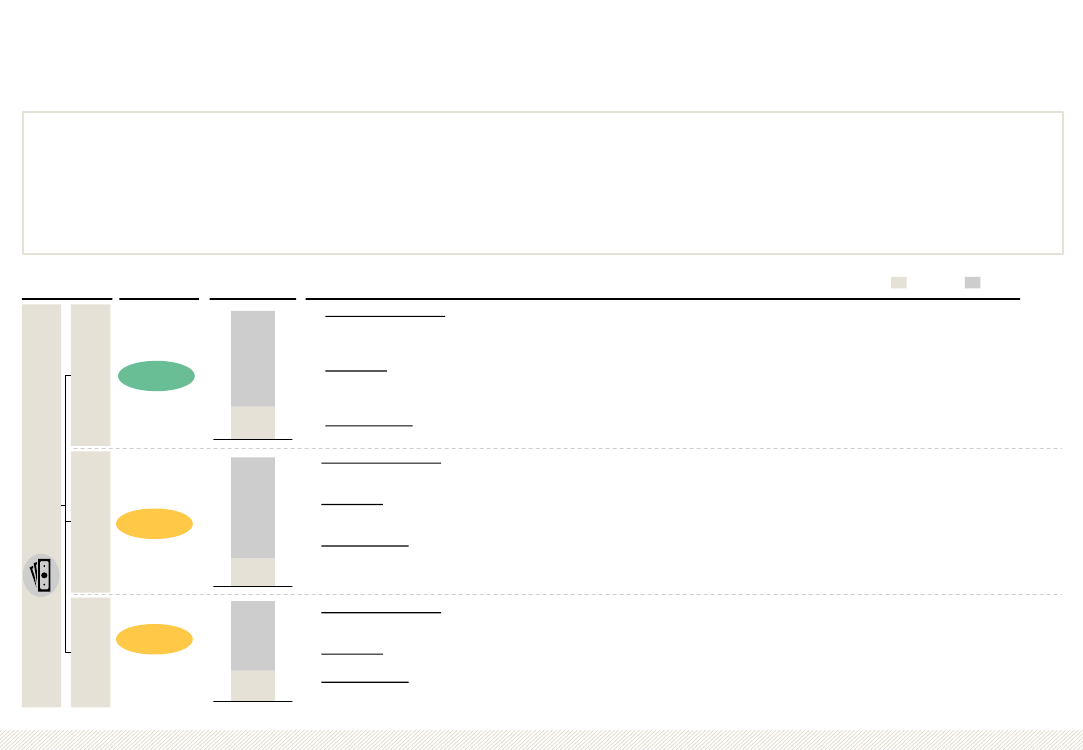Click the gray legend swatch
1083x750 pixels.
pyautogui.click(x=972, y=282)
